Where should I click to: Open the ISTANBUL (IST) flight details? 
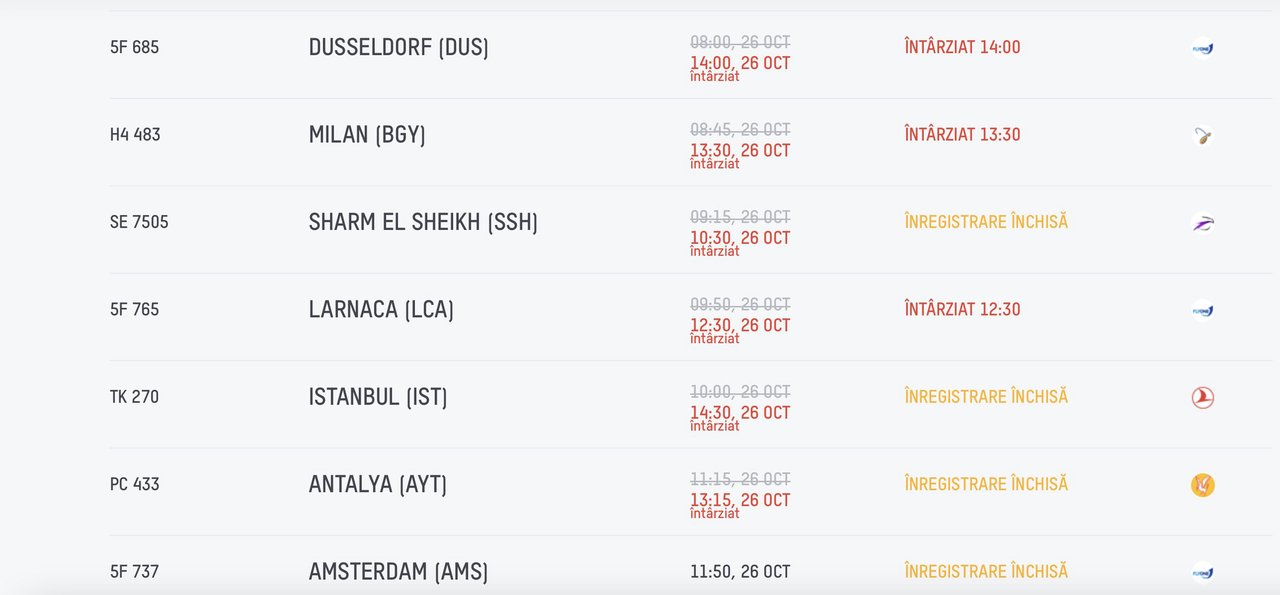(378, 397)
